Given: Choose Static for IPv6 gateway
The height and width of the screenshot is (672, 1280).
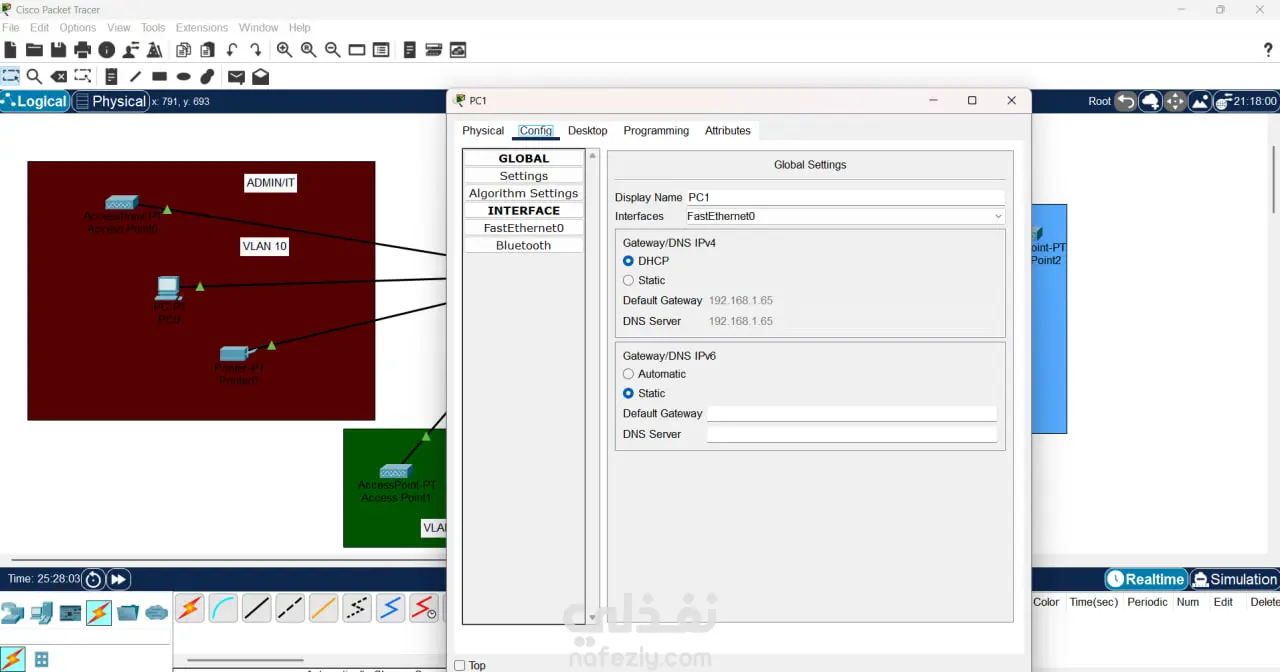Looking at the screenshot, I should 628,393.
